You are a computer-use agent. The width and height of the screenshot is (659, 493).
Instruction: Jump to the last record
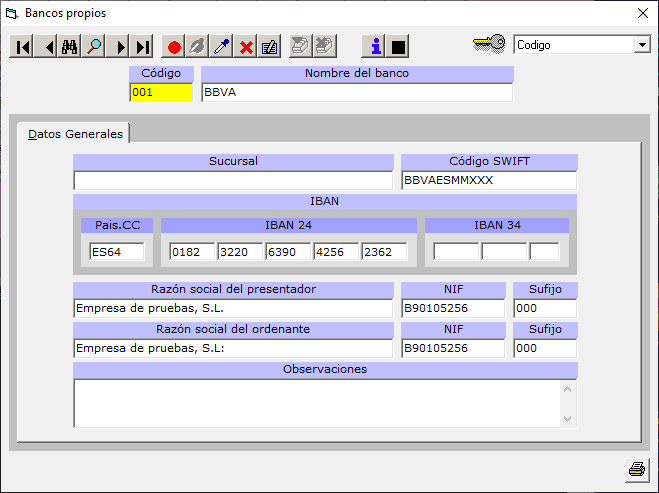pyautogui.click(x=143, y=47)
